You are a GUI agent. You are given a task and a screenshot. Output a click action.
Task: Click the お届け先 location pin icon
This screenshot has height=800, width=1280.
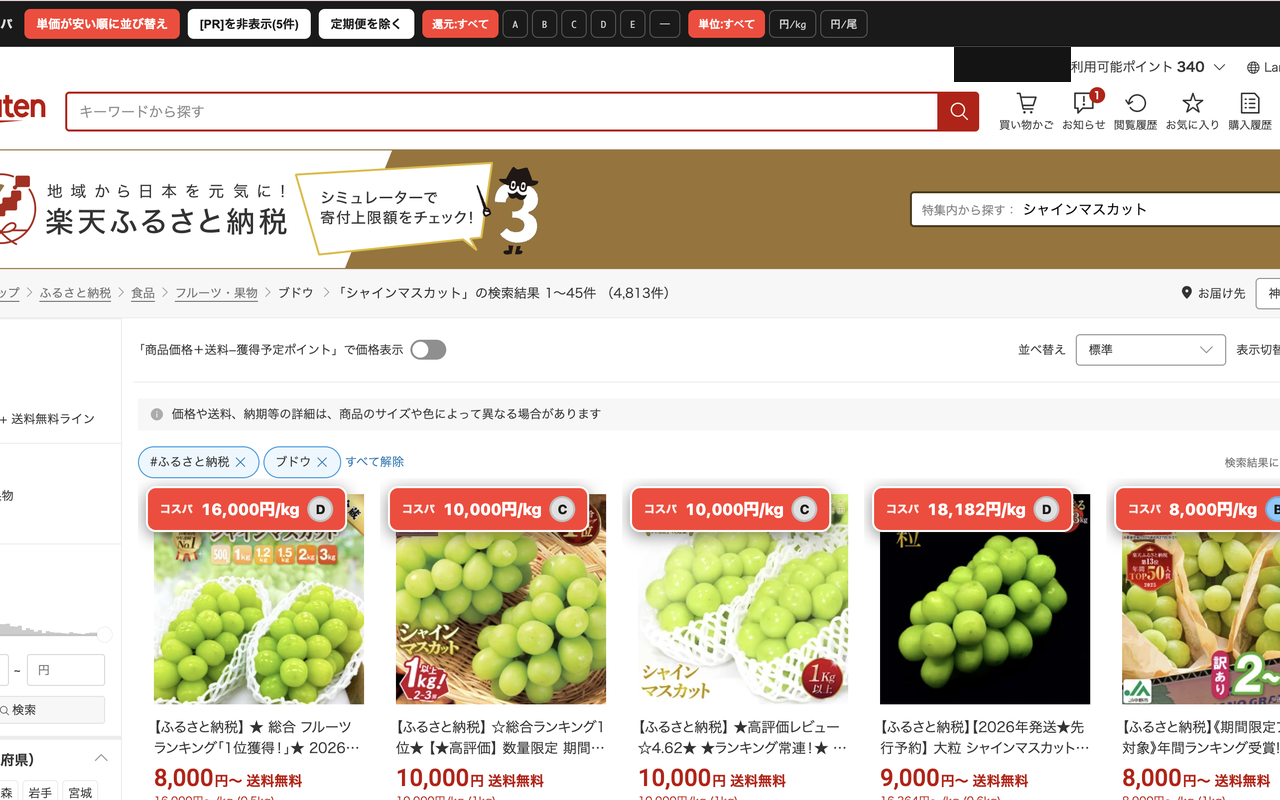pyautogui.click(x=1187, y=293)
